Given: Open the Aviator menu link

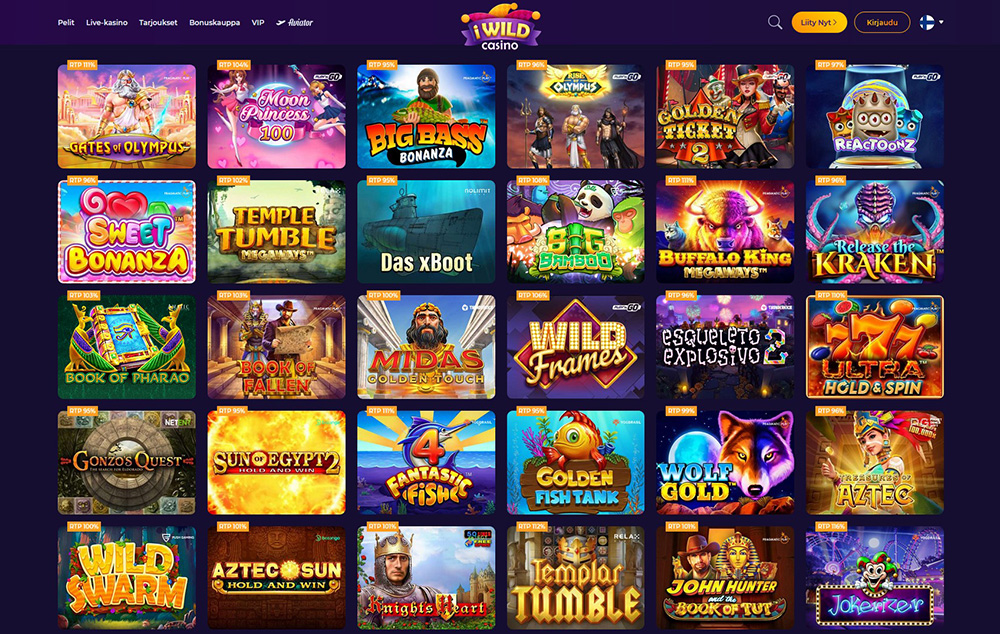Looking at the screenshot, I should pyautogui.click(x=295, y=22).
